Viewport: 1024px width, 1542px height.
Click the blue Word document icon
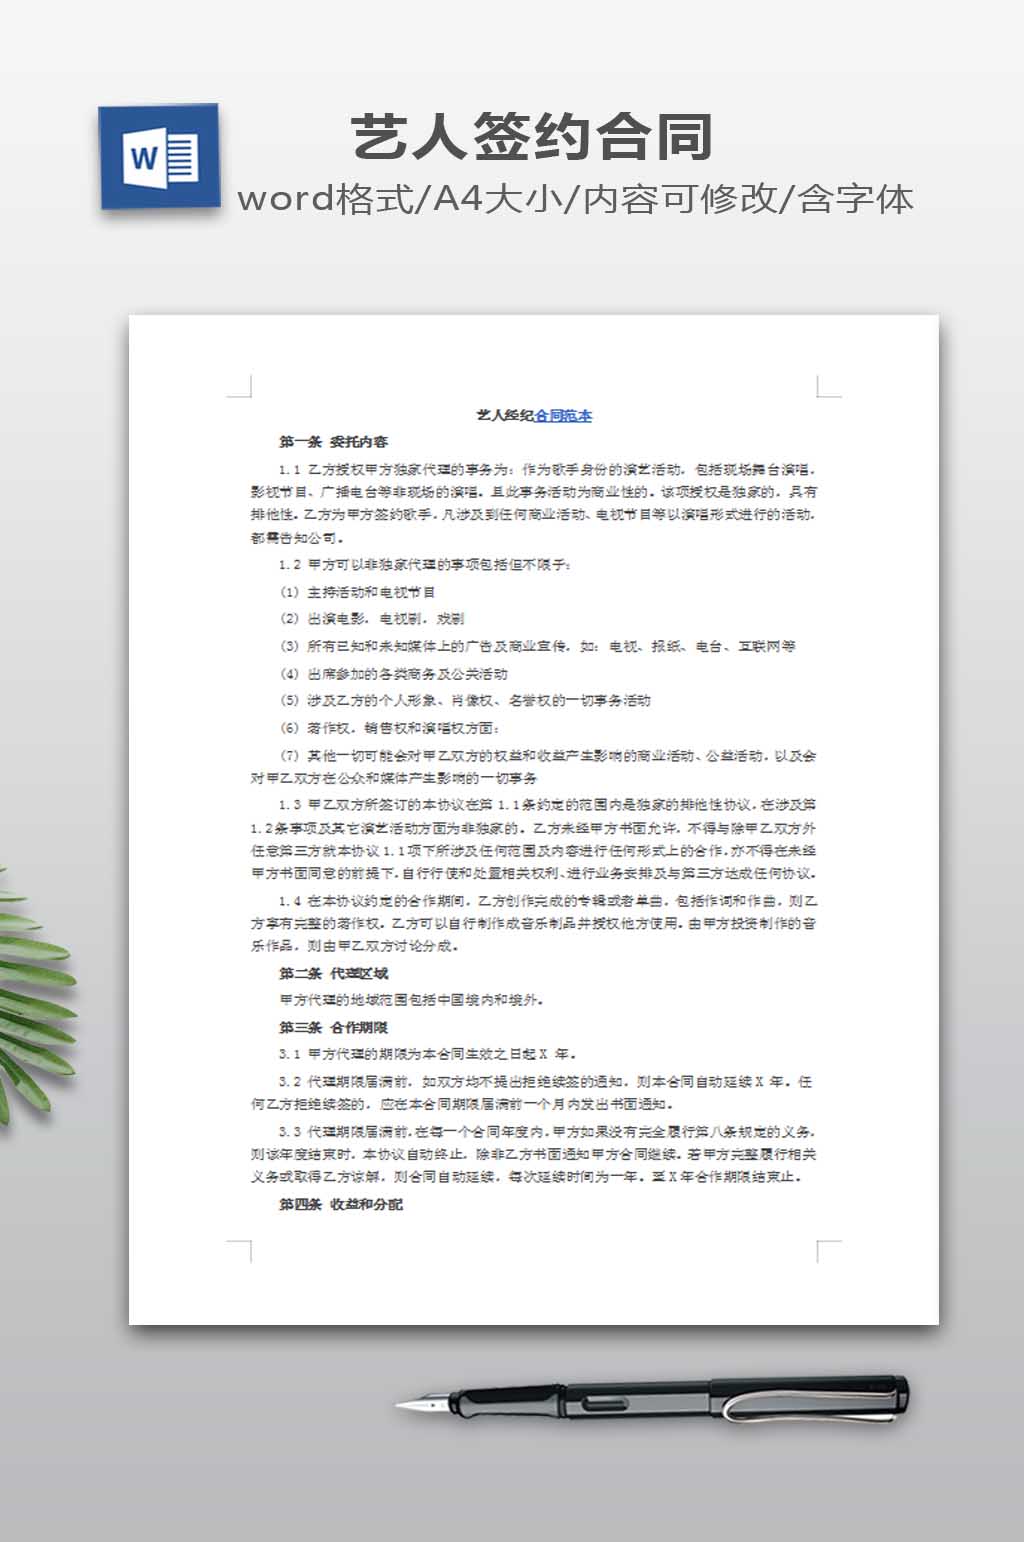pyautogui.click(x=160, y=157)
